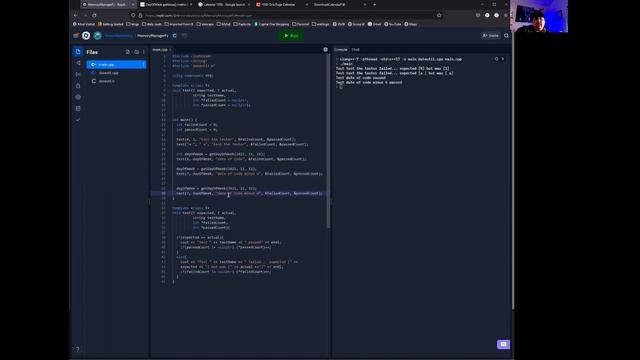
Task: Clear the console output
Action: click(x=503, y=59)
